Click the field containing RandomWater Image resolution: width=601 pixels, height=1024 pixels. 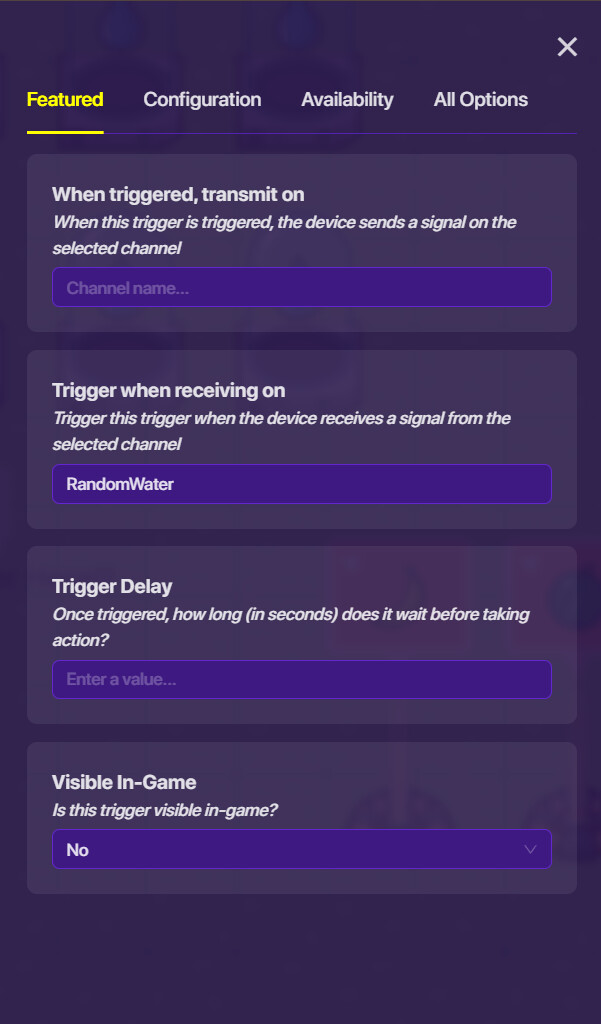click(x=301, y=484)
